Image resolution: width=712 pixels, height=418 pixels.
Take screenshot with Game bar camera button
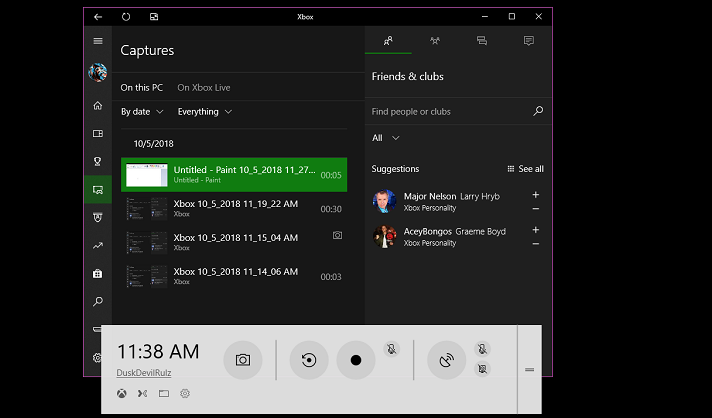click(x=243, y=360)
